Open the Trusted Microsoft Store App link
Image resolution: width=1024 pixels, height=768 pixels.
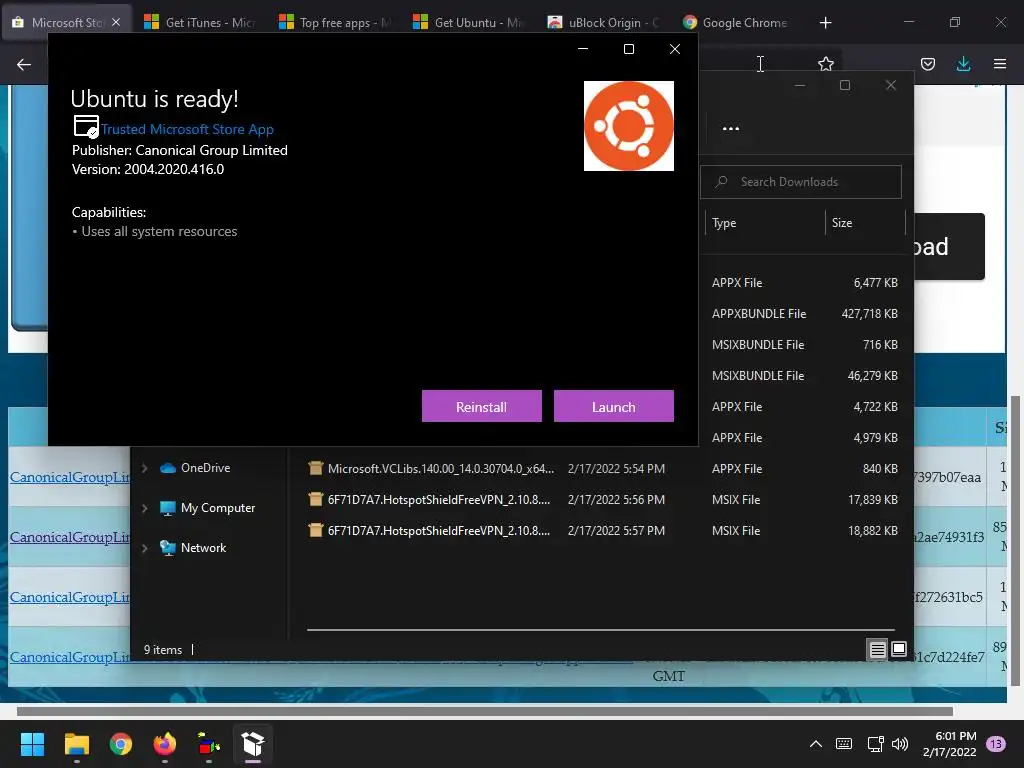(187, 129)
